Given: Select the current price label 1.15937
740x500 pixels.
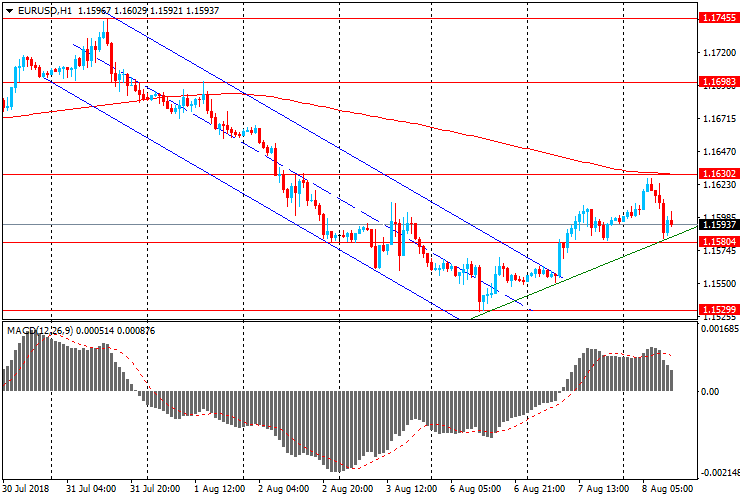Looking at the screenshot, I should click(719, 224).
